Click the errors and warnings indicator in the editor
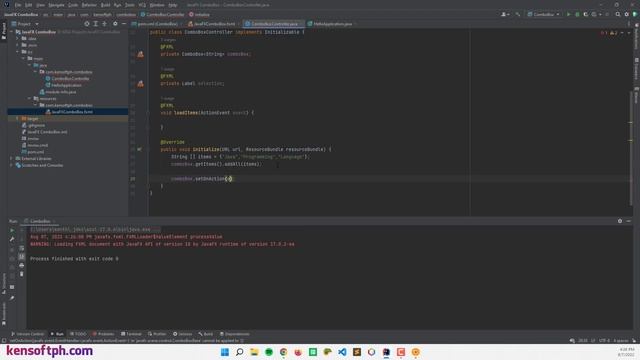This screenshot has width=640, height=360. [x=609, y=33]
